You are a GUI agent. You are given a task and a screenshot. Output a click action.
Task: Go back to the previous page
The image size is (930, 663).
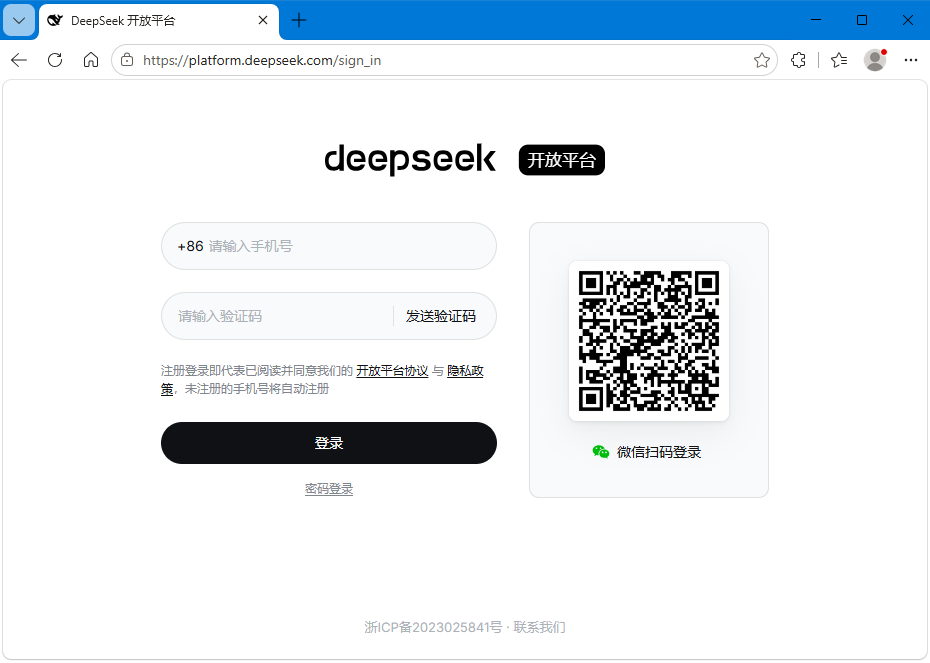[19, 60]
